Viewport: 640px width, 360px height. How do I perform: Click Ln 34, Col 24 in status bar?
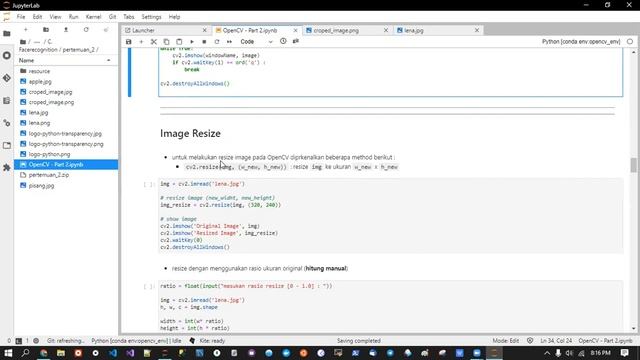click(556, 340)
